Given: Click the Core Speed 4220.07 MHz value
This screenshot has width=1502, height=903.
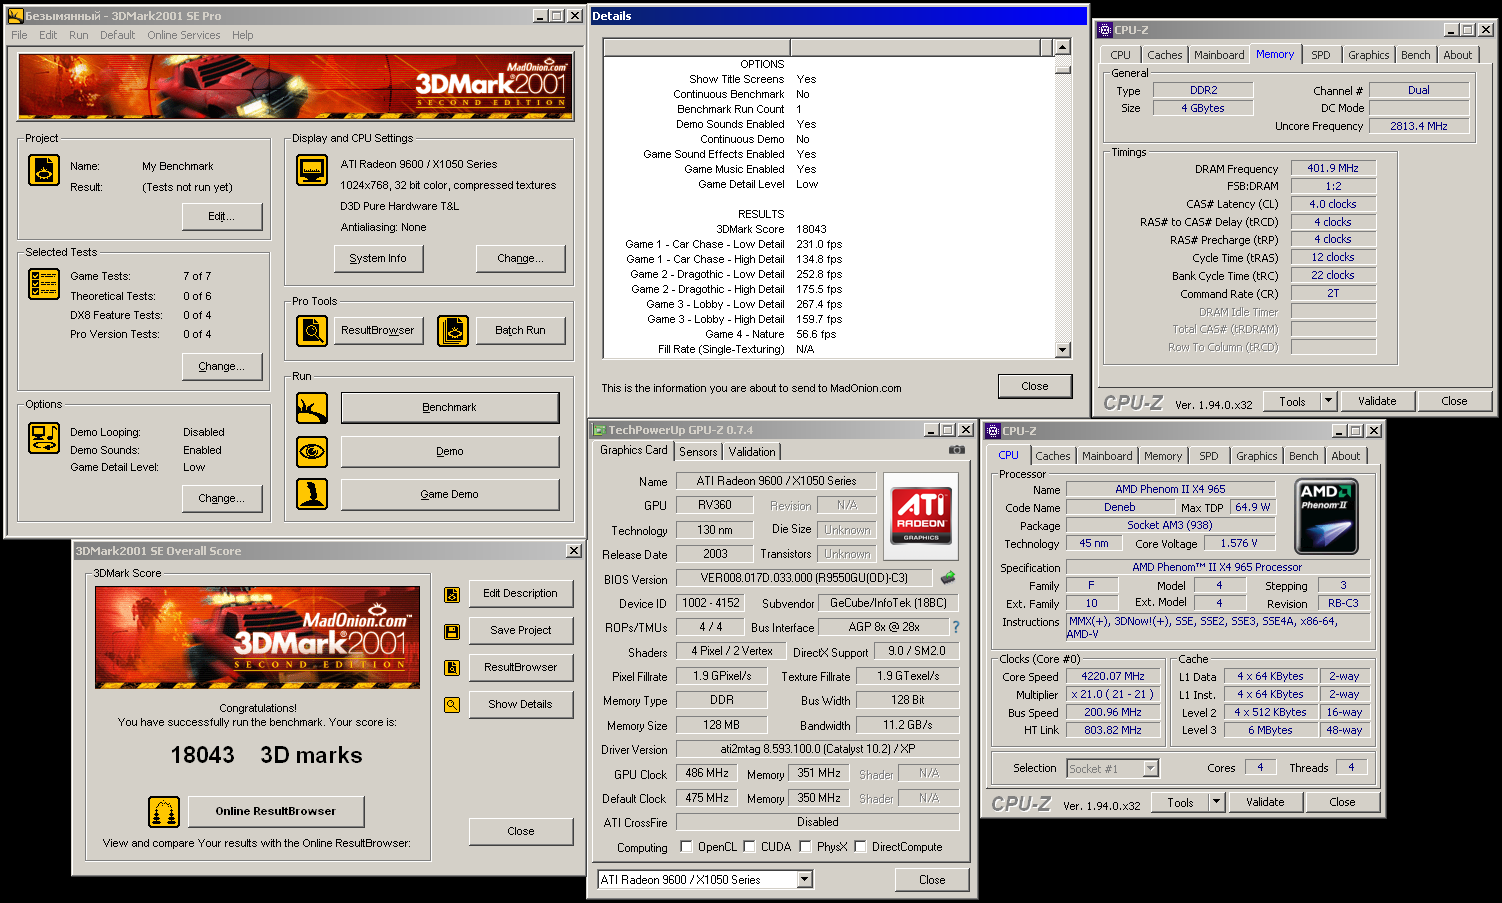Looking at the screenshot, I should tap(1112, 676).
